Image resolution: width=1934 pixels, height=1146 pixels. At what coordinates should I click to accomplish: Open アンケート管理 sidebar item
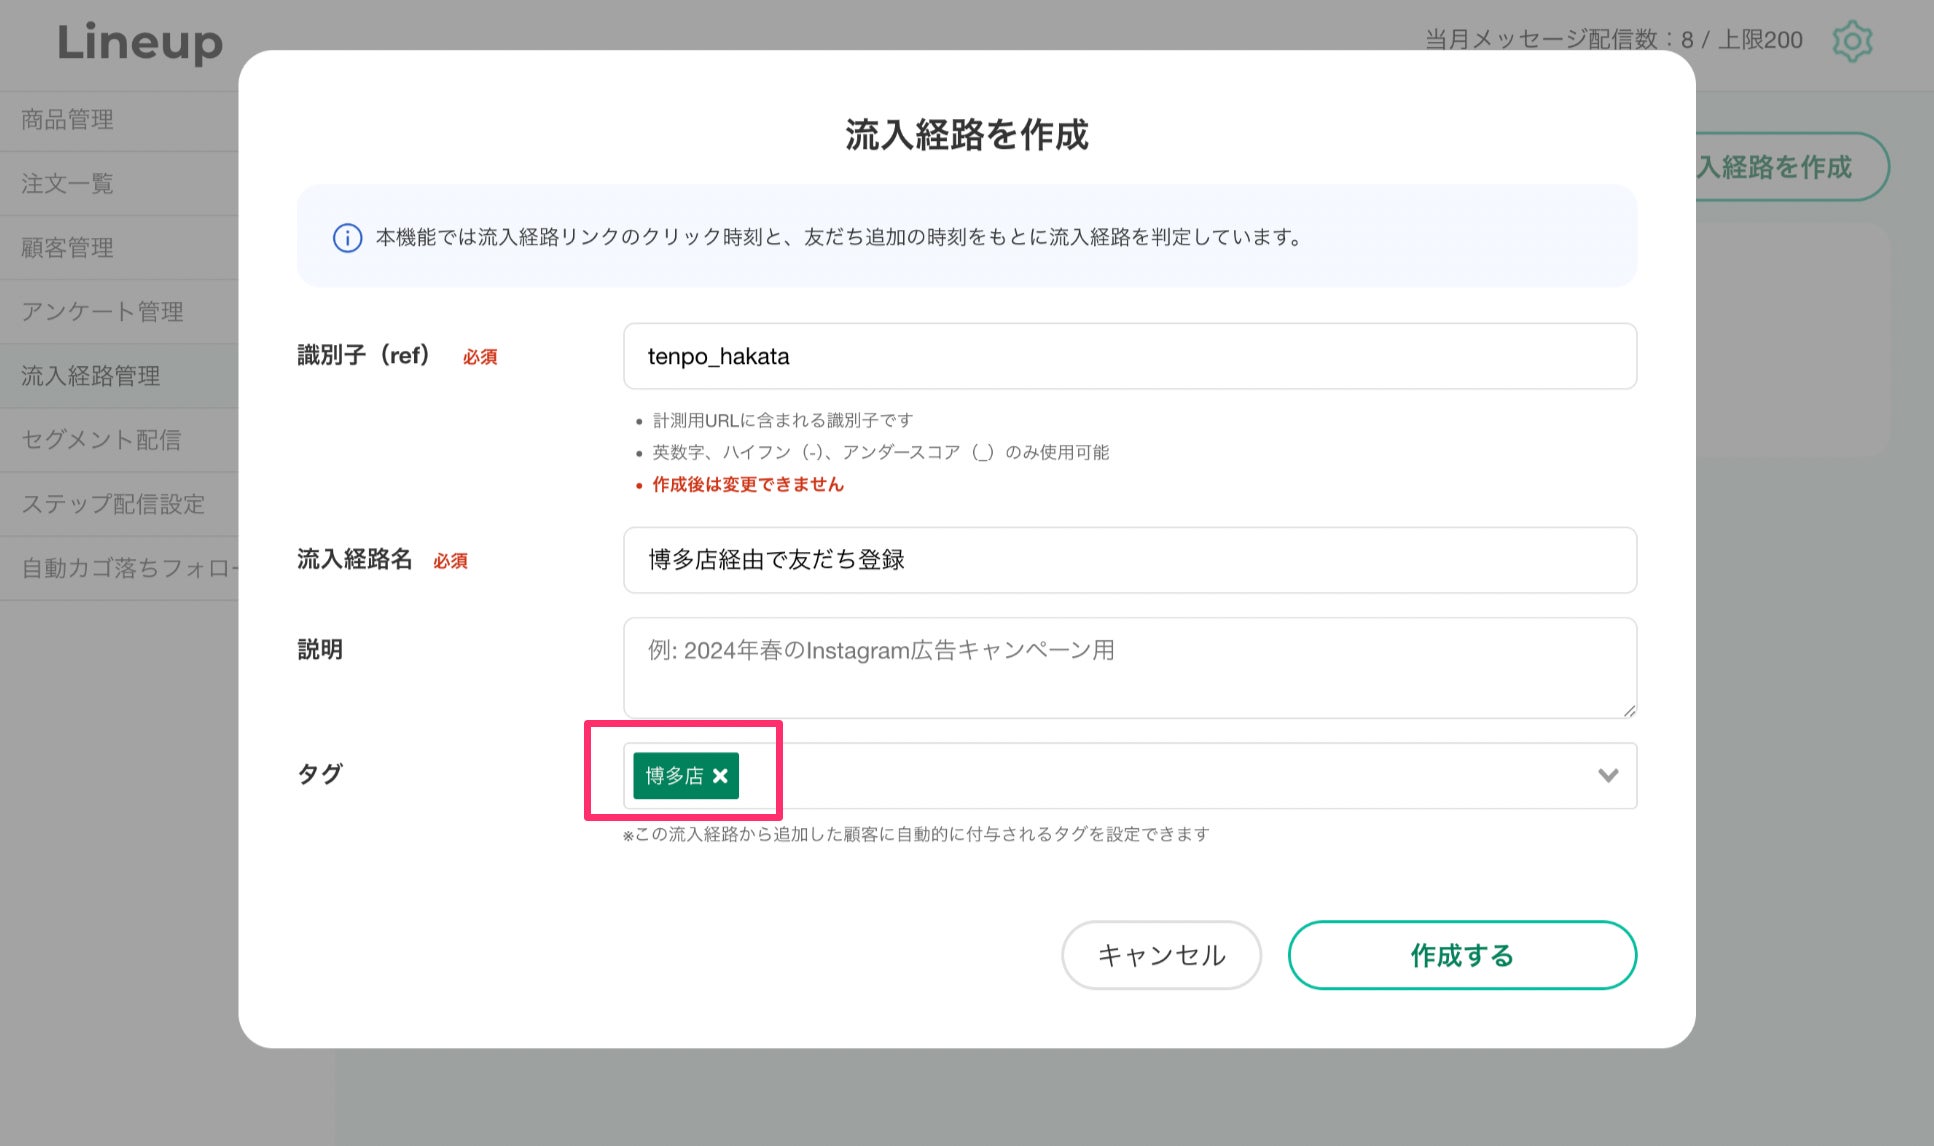pos(102,312)
